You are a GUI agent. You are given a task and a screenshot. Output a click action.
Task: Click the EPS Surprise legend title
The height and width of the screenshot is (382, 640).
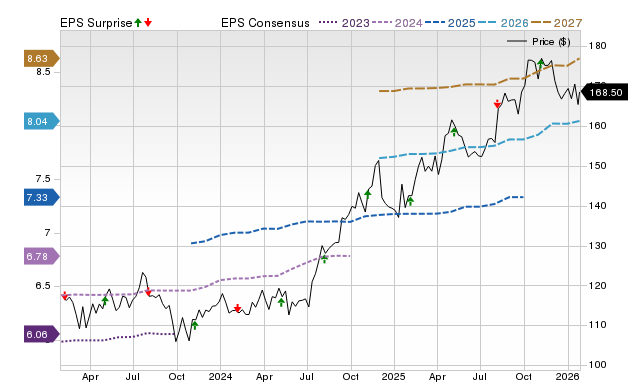click(x=96, y=23)
